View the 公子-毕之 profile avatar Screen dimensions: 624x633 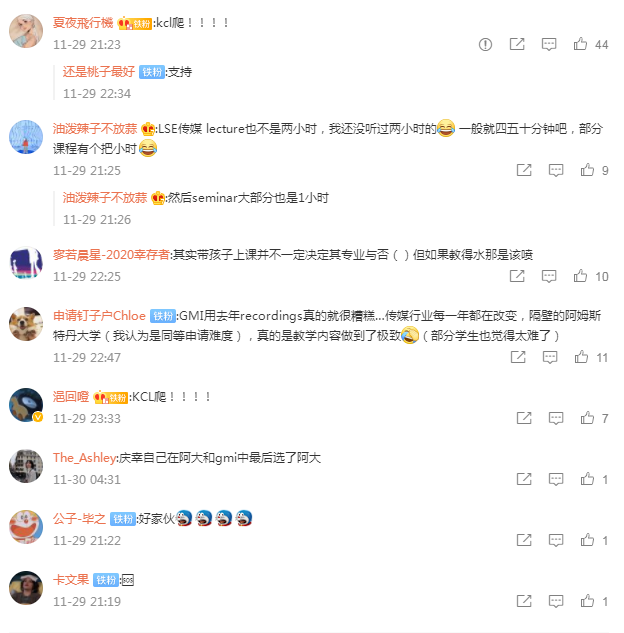click(x=26, y=527)
